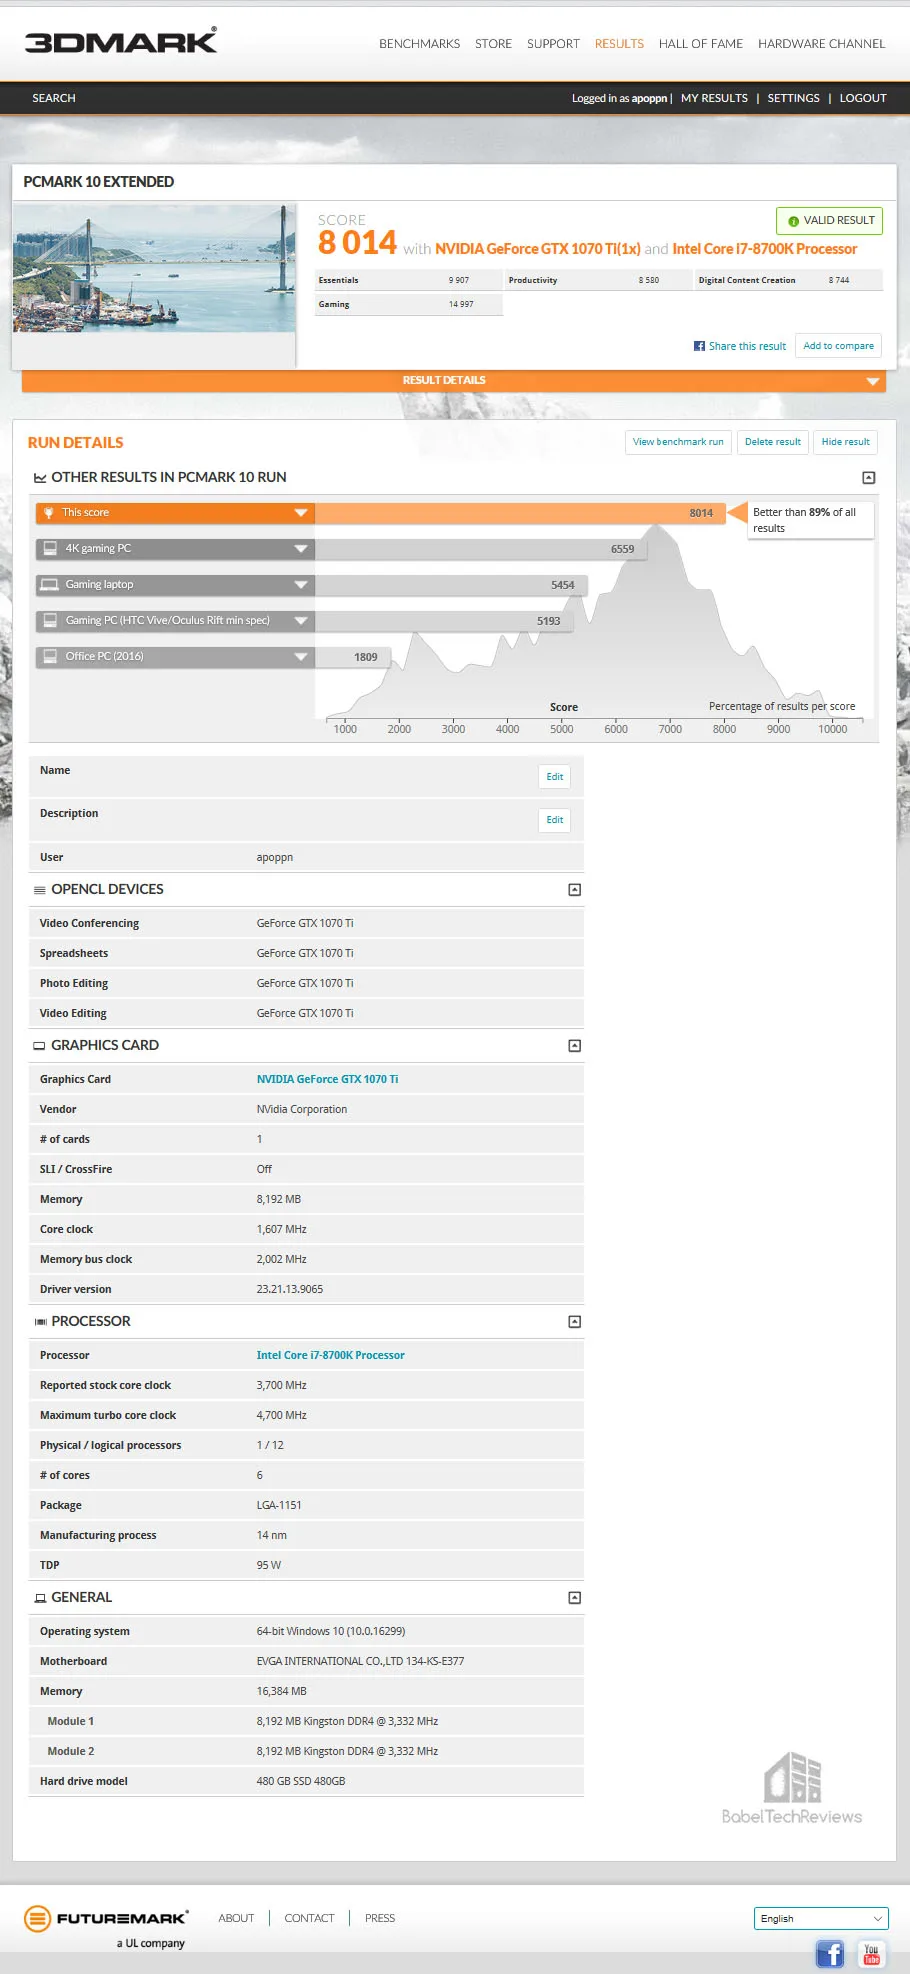Collapse the Processor section
The image size is (910, 1974).
574,1322
